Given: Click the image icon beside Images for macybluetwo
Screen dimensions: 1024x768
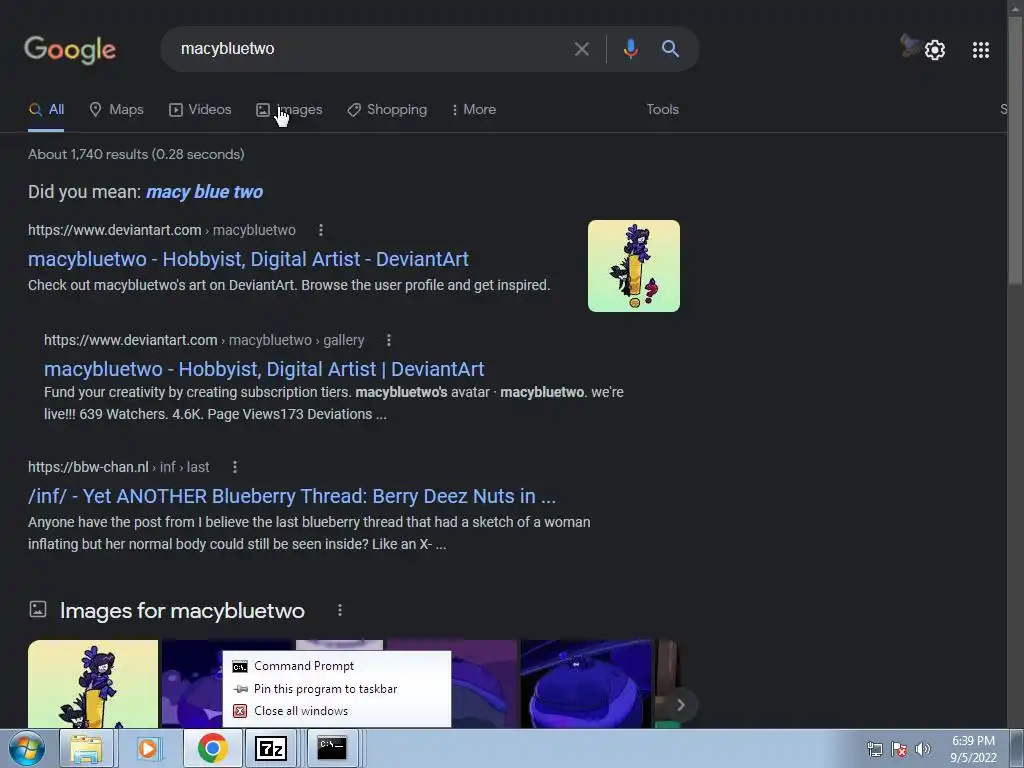Looking at the screenshot, I should pyautogui.click(x=38, y=609).
